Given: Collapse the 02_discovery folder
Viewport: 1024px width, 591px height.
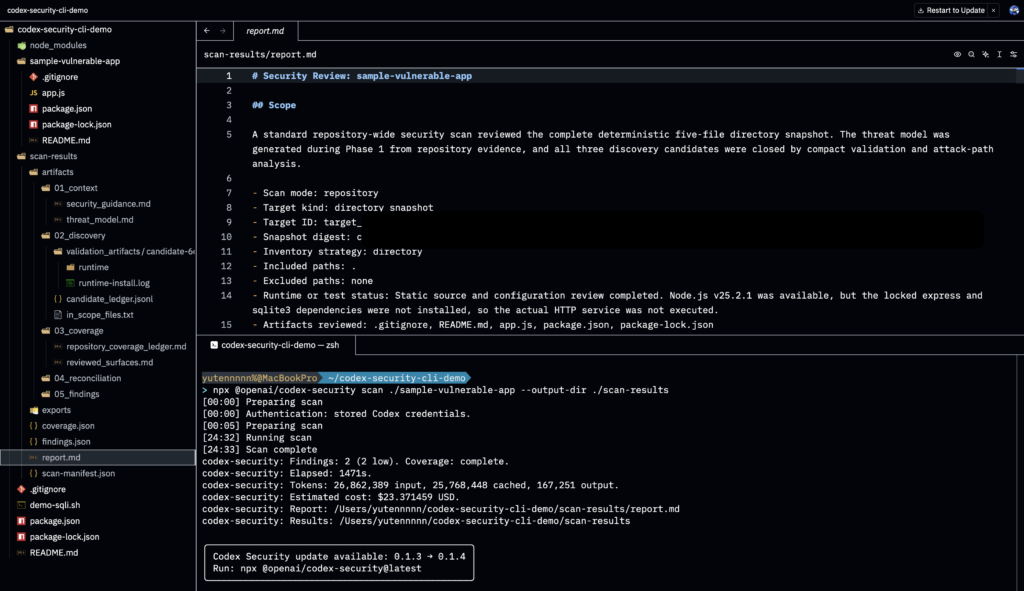Looking at the screenshot, I should pyautogui.click(x=80, y=236).
